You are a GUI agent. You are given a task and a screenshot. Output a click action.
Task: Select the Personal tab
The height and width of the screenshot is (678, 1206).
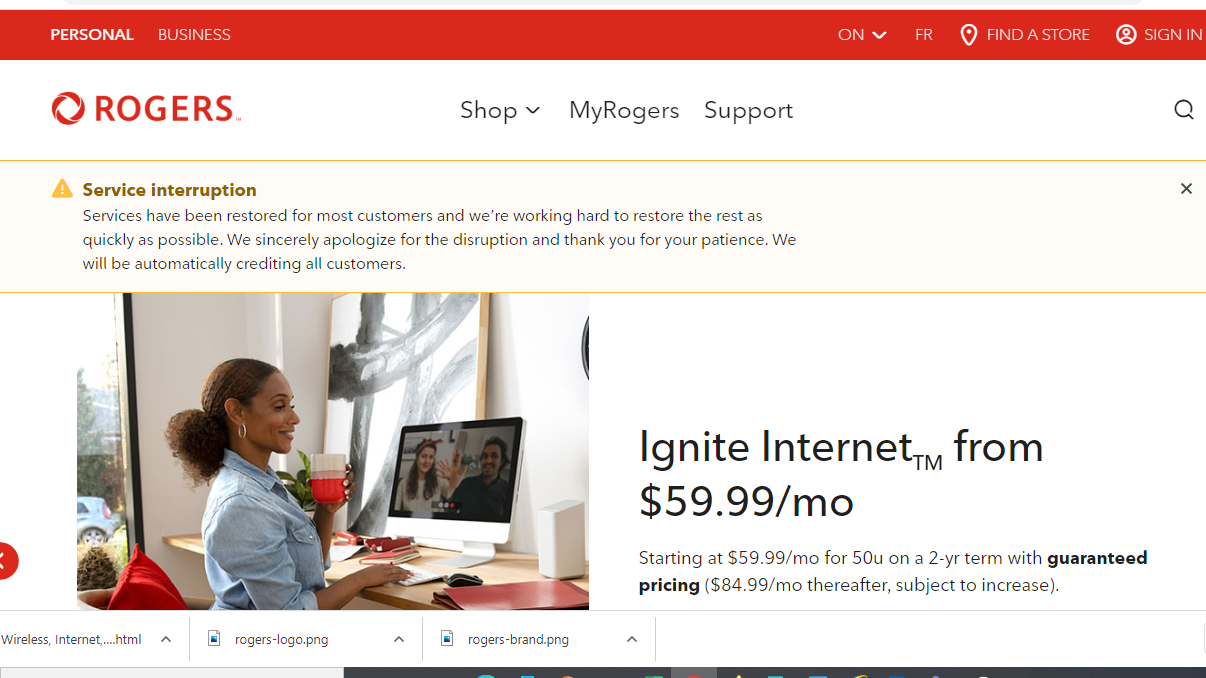coord(92,35)
